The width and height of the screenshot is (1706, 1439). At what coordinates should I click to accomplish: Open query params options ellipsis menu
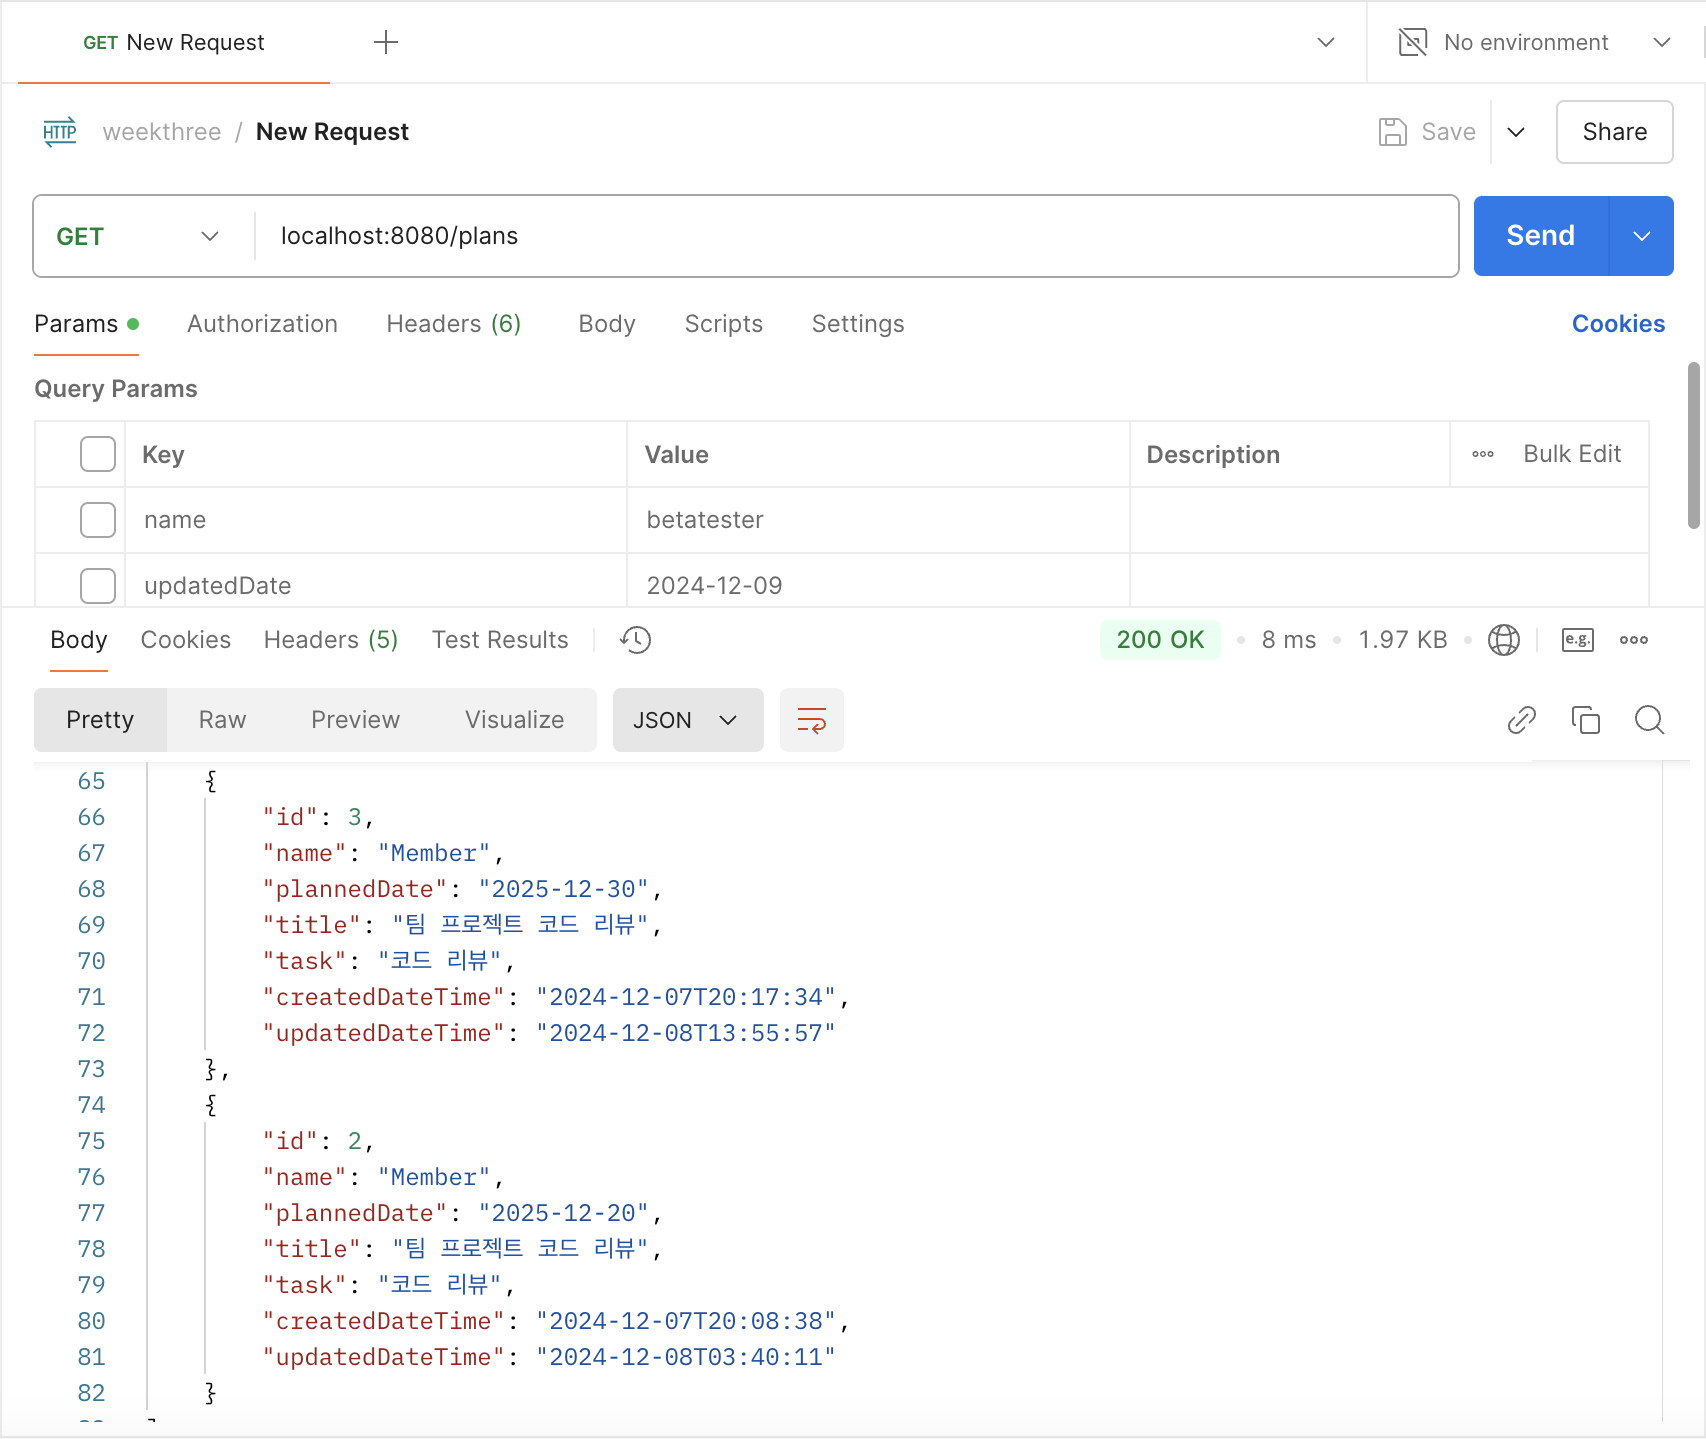click(x=1483, y=454)
